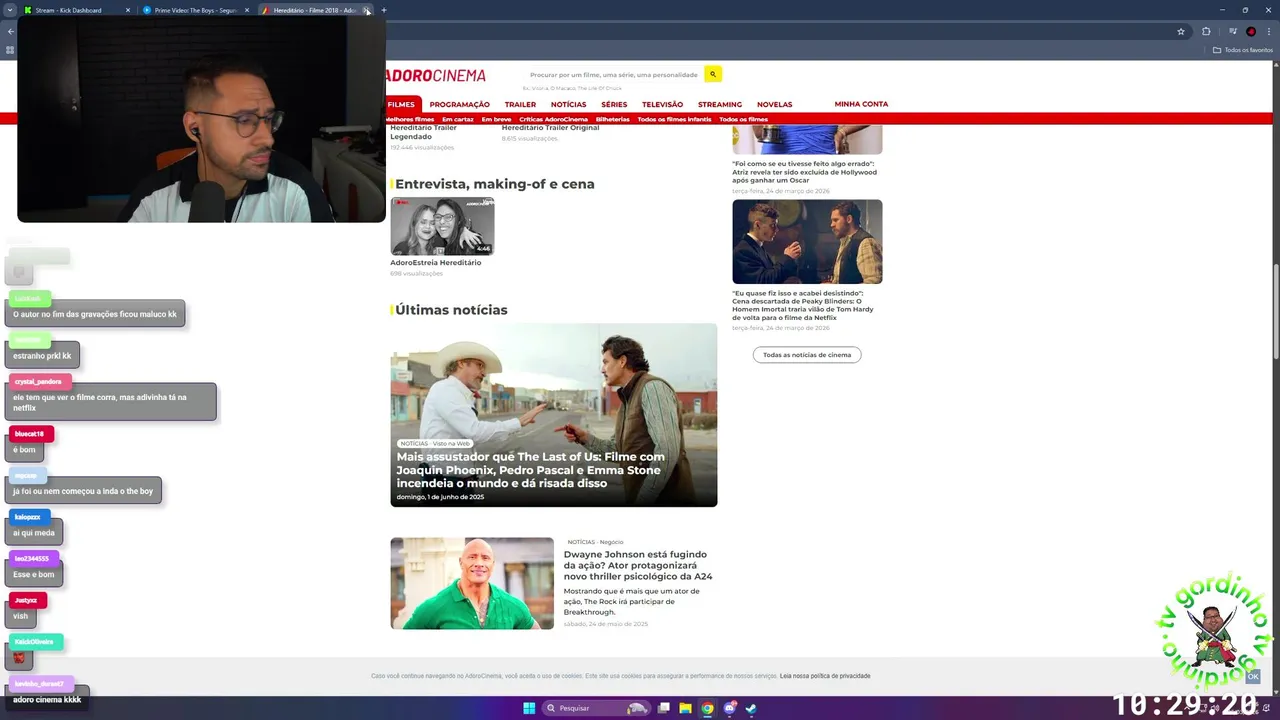1280x720 pixels.
Task: Open the Dwayne Johnson photo thumbnail
Action: (x=472, y=583)
